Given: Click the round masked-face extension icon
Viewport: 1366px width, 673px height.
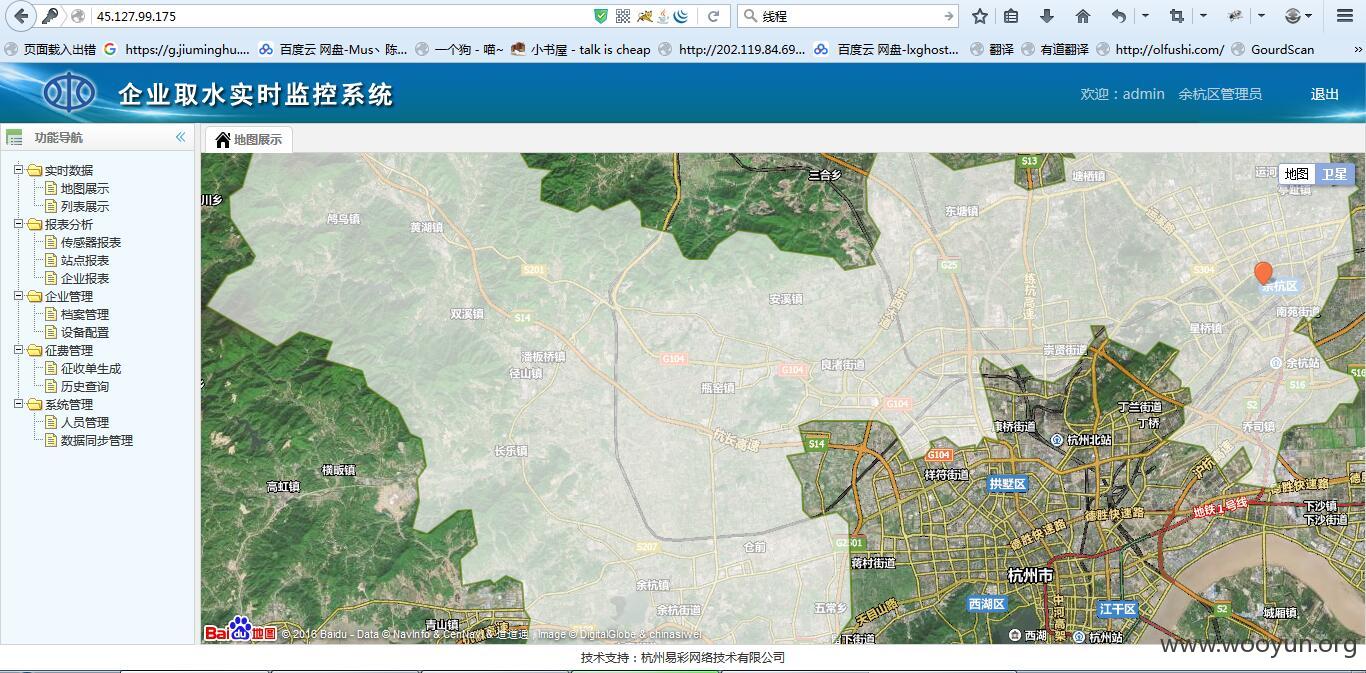Looking at the screenshot, I should 1293,16.
